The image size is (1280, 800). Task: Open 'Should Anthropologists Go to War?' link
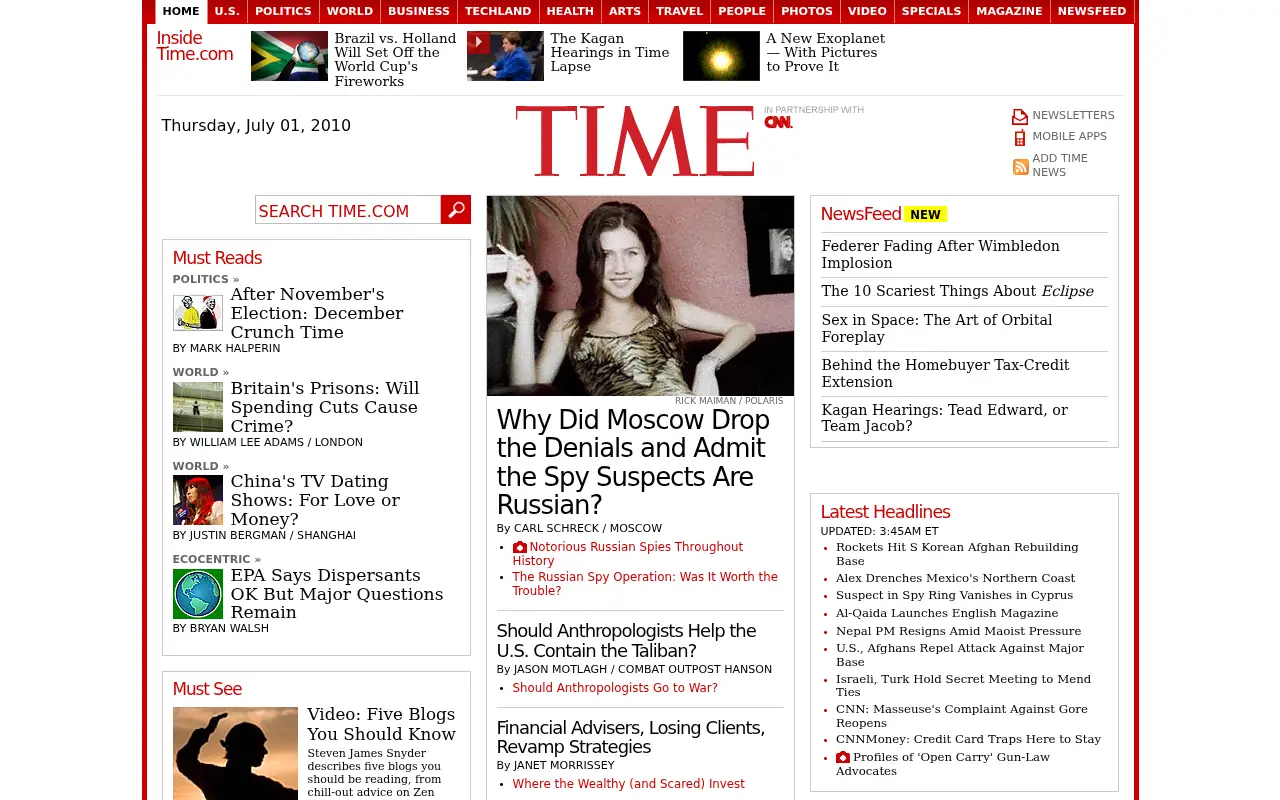point(615,688)
